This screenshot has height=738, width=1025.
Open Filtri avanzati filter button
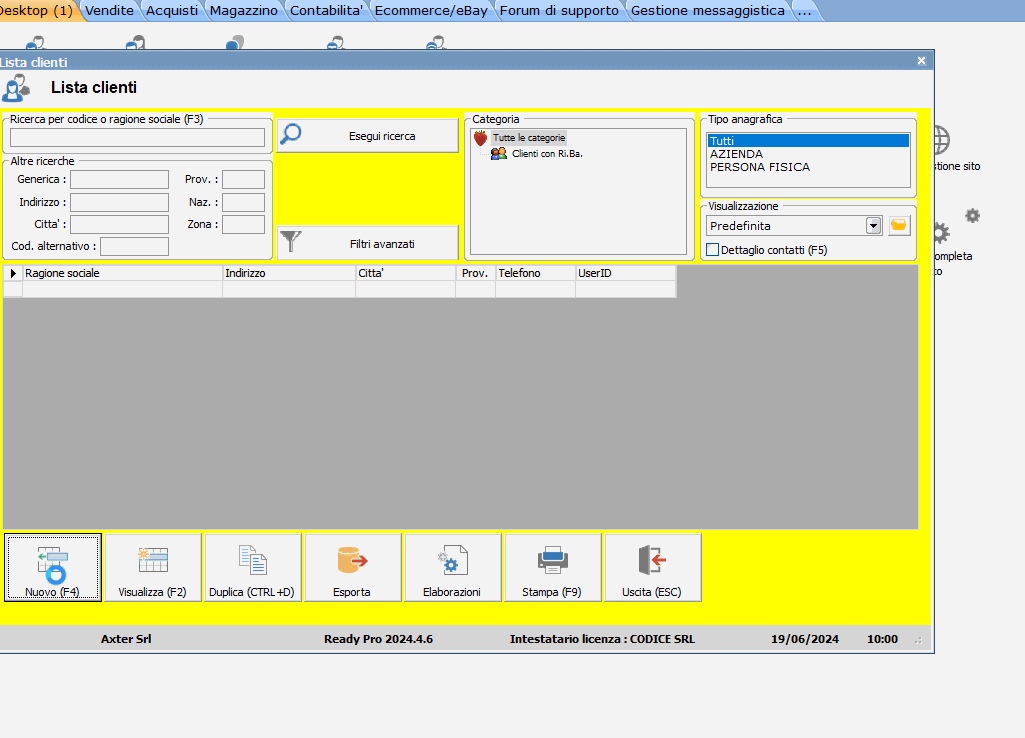[367, 244]
